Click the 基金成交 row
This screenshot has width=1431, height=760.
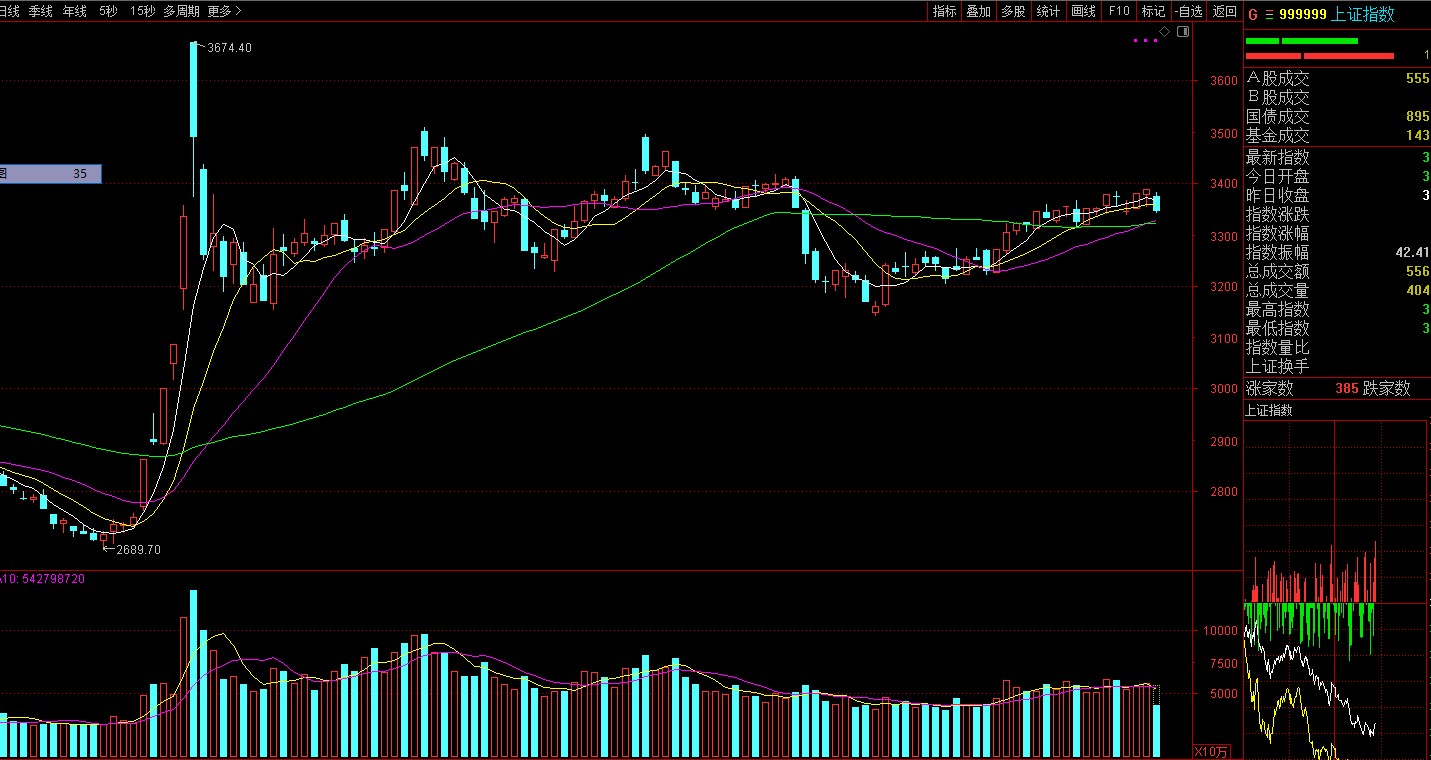(1337, 135)
